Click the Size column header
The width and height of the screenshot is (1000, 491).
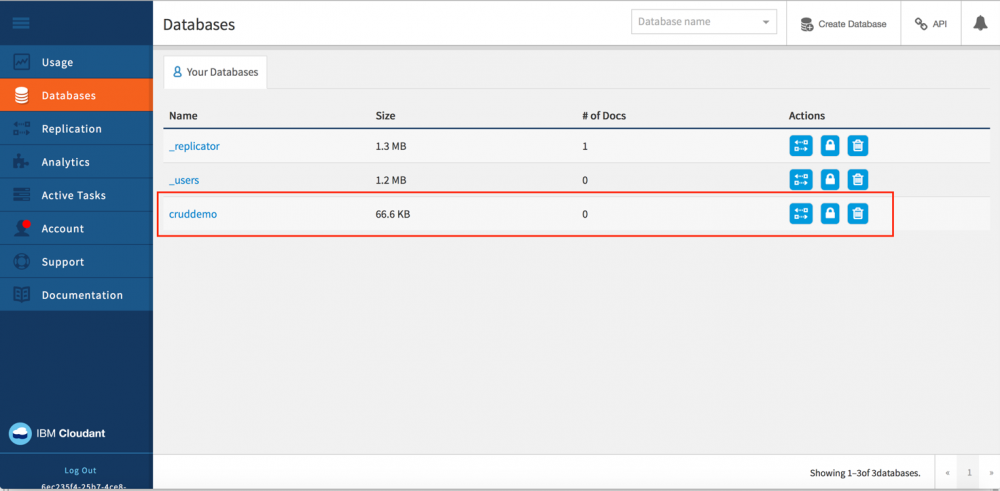pos(385,116)
